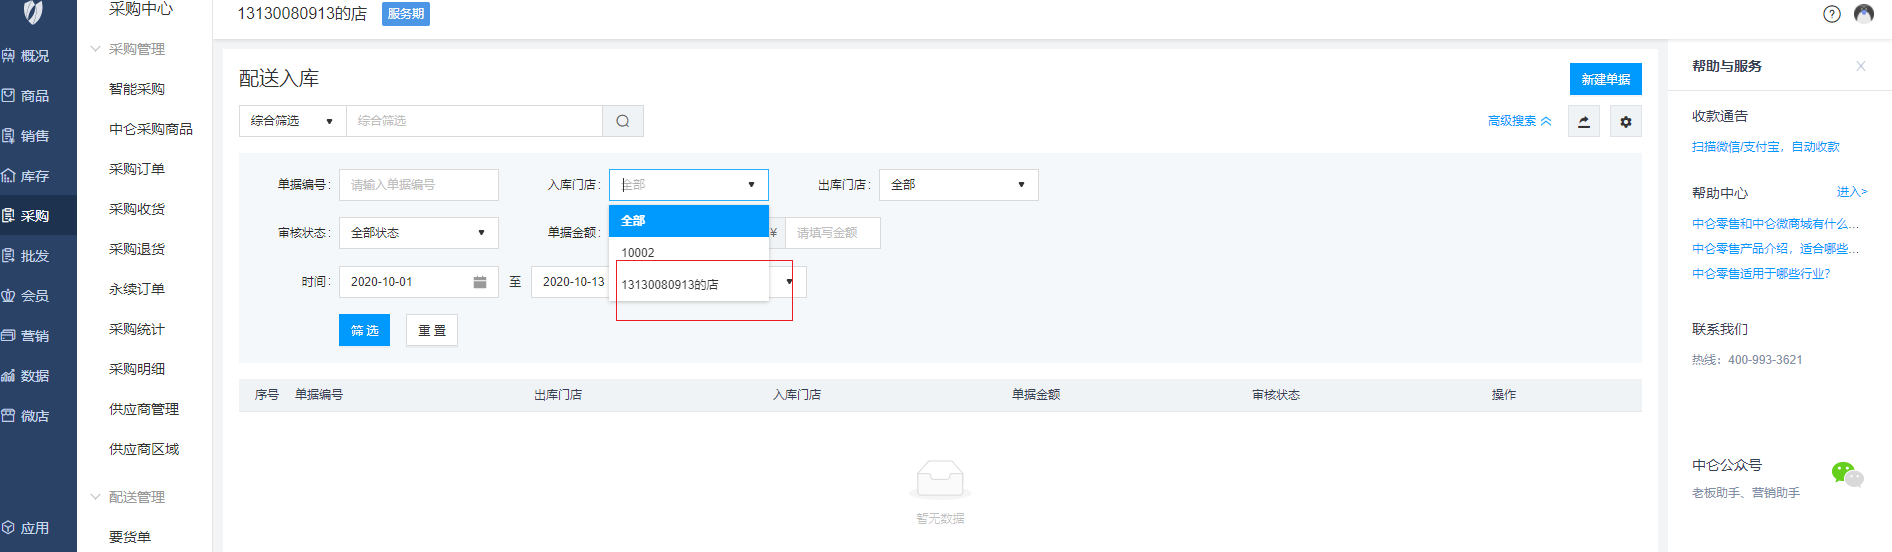Open the column settings gear icon

(1626, 122)
